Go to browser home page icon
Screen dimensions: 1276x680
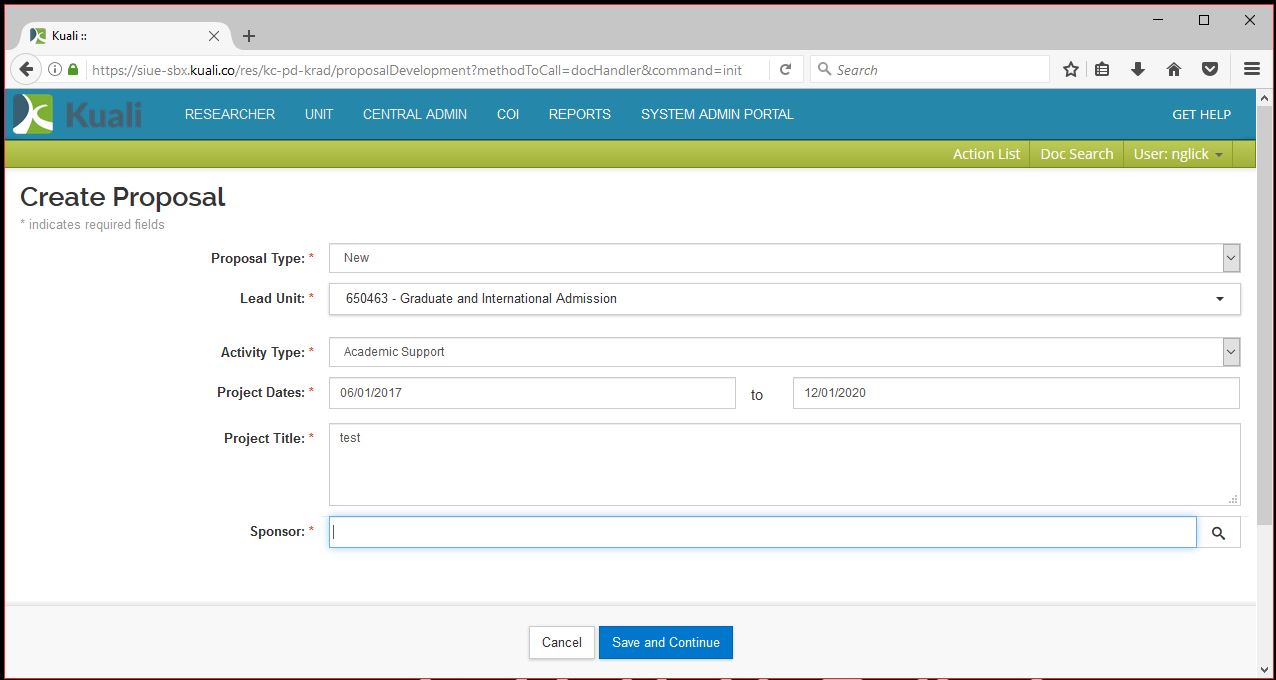[x=1174, y=69]
